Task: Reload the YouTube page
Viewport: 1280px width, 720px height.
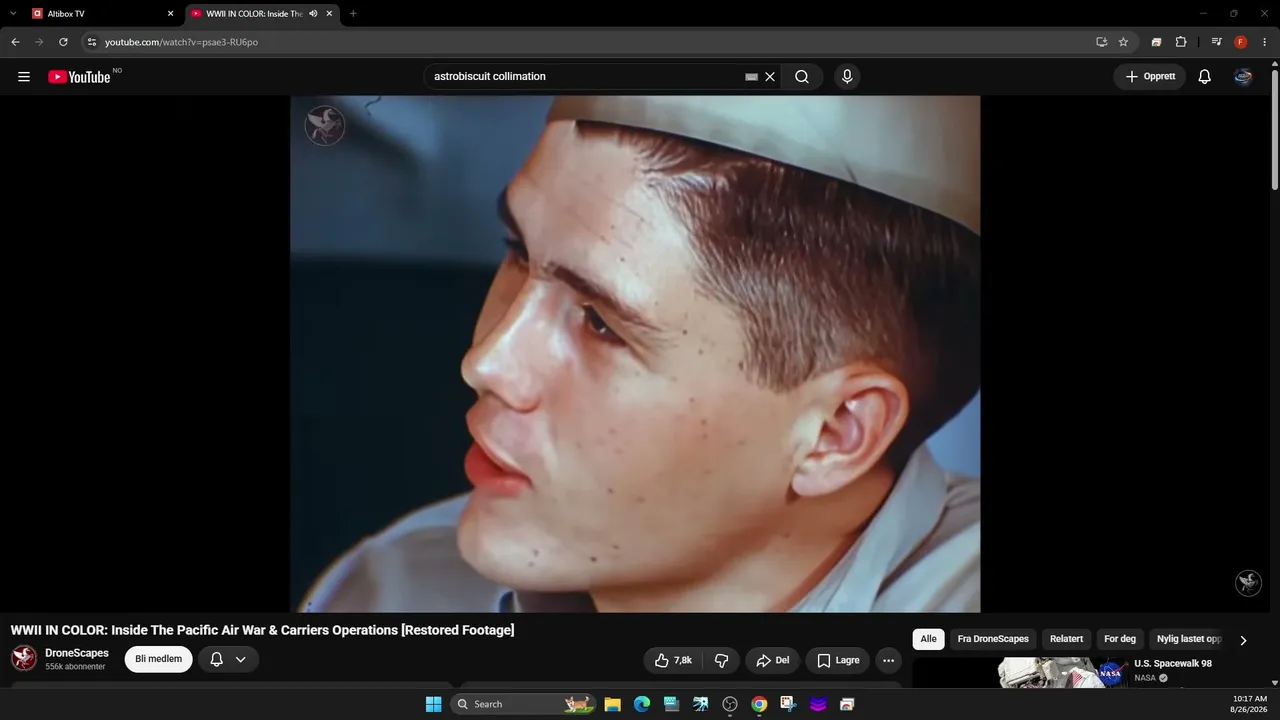Action: (x=63, y=42)
